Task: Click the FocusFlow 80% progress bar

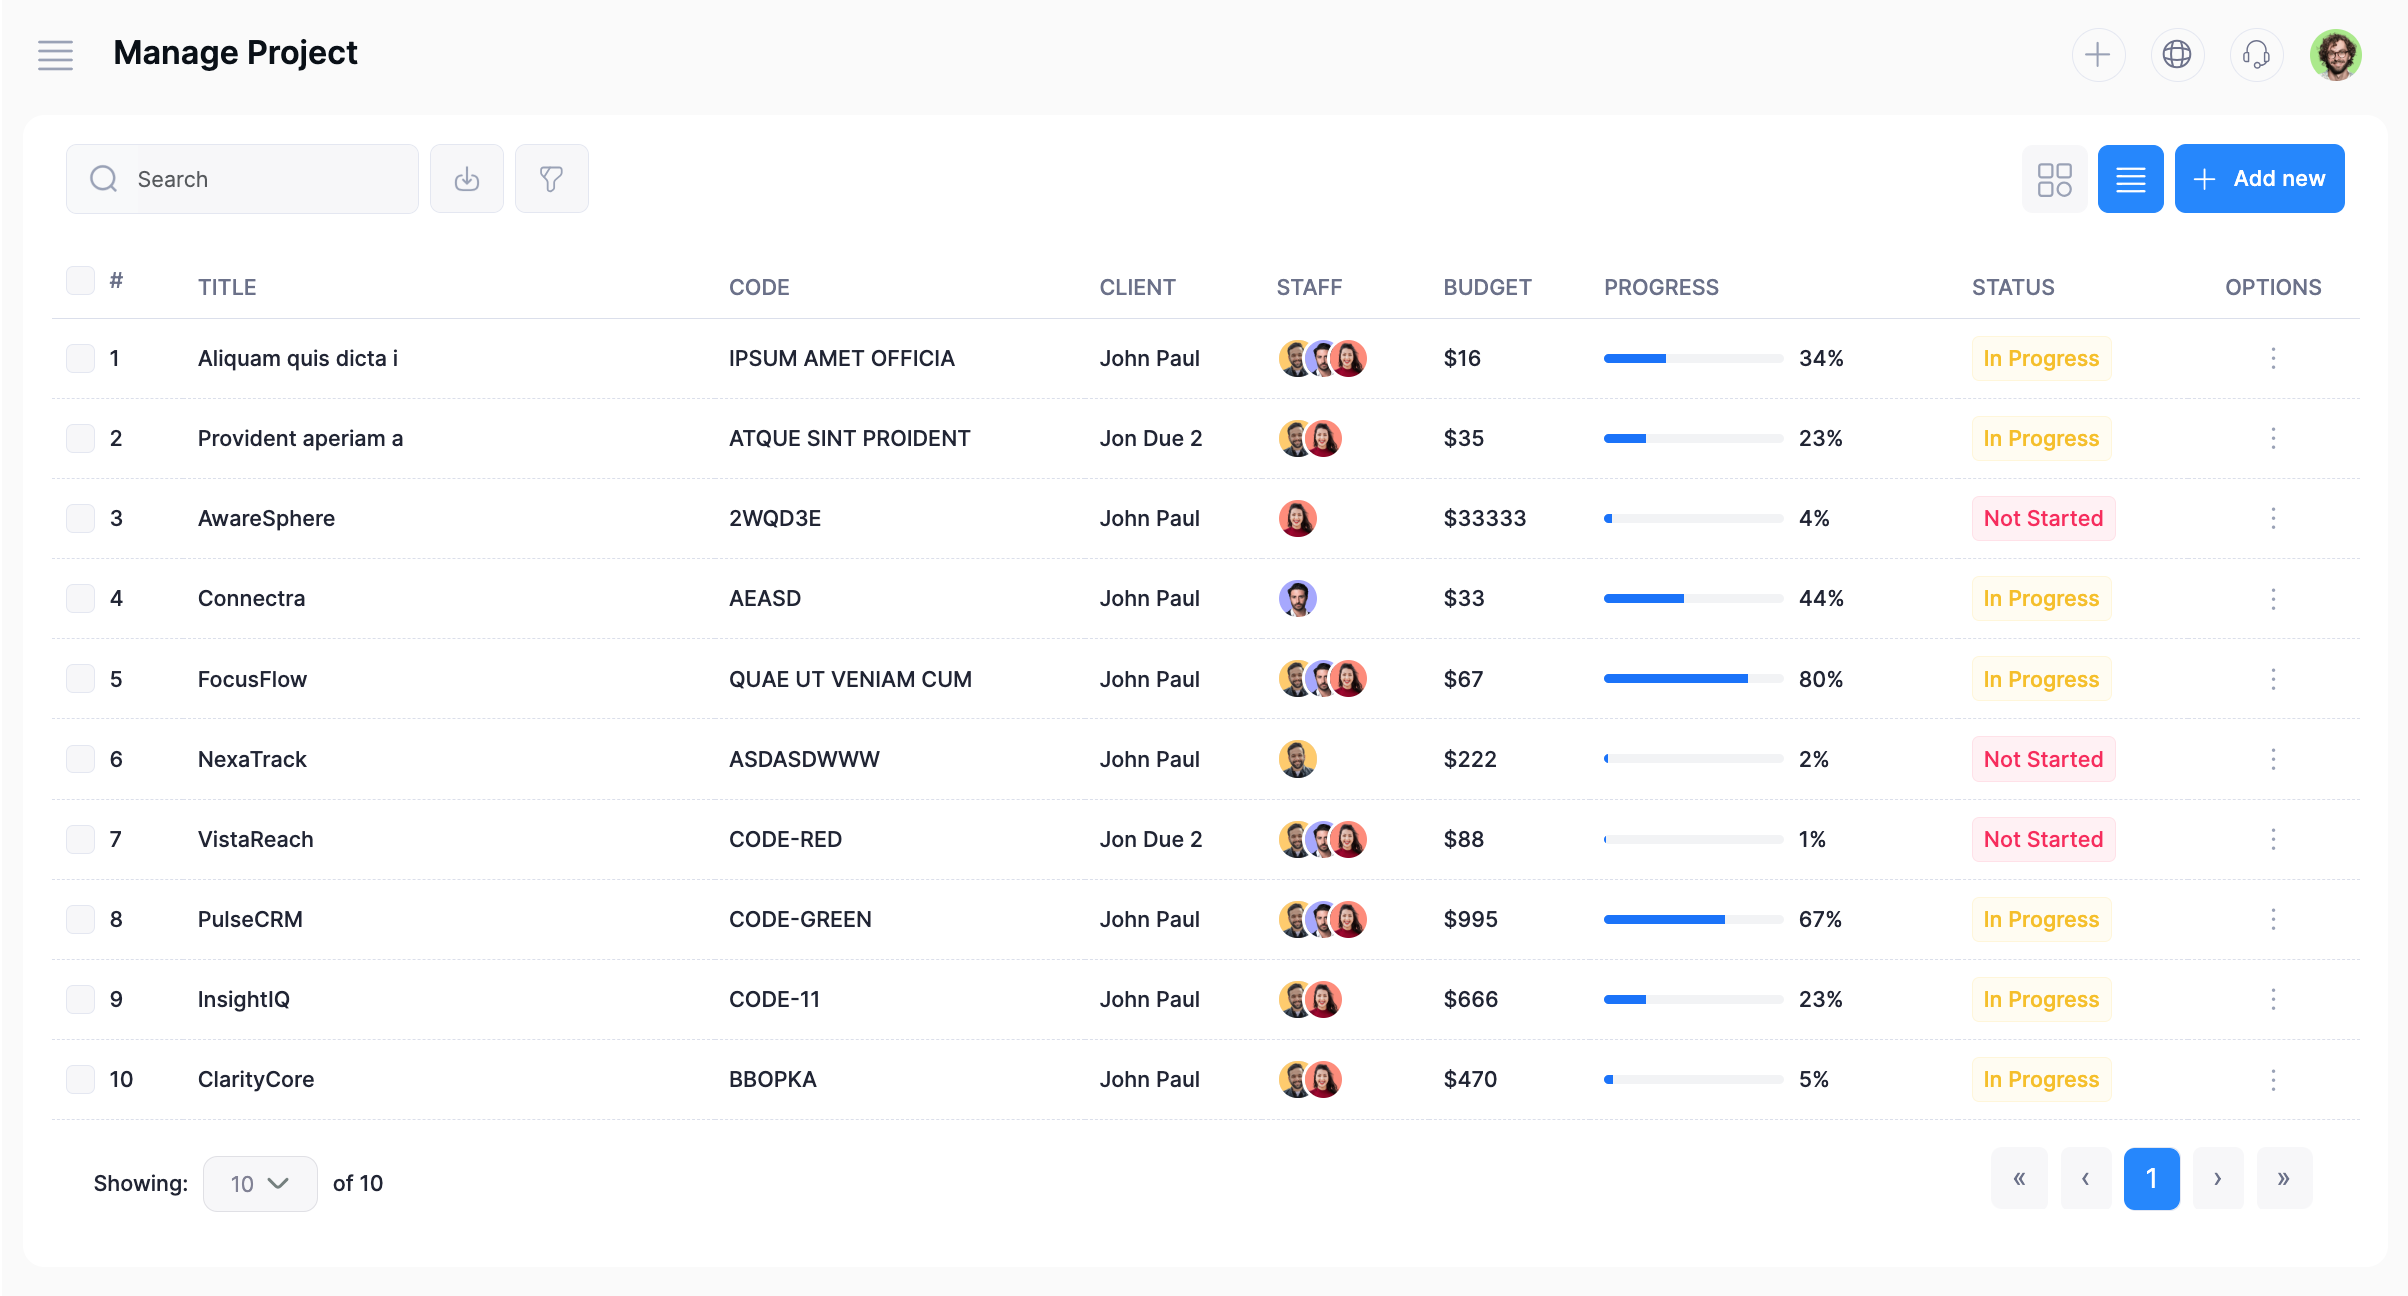Action: (1693, 679)
